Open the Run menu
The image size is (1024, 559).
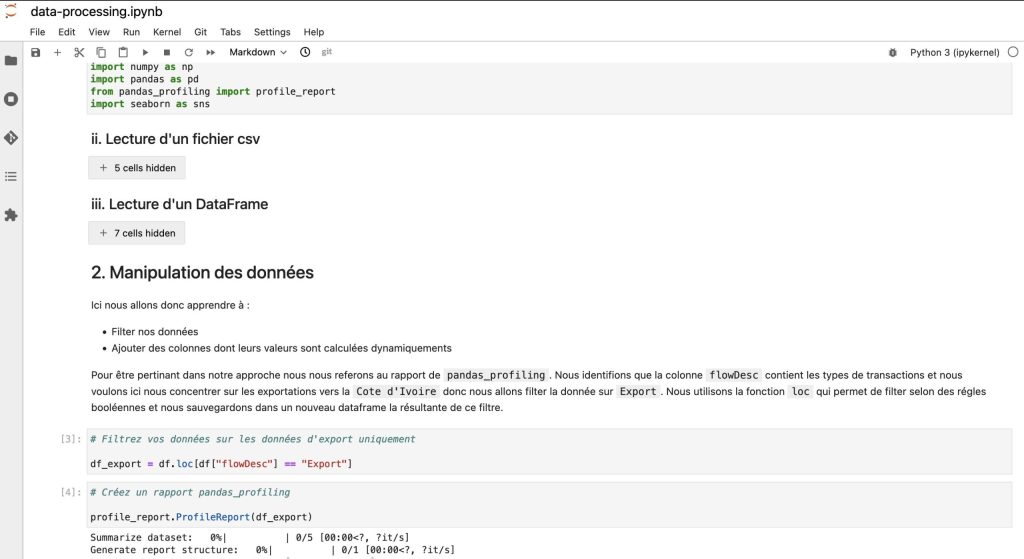tap(131, 32)
